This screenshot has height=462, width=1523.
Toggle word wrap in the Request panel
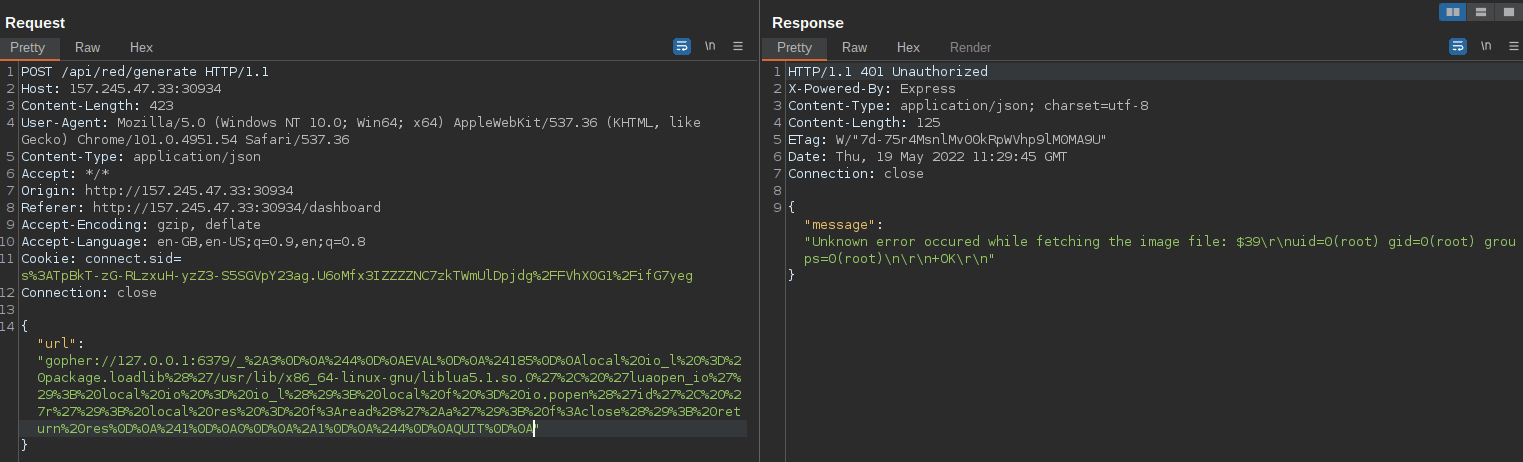pyautogui.click(x=682, y=46)
